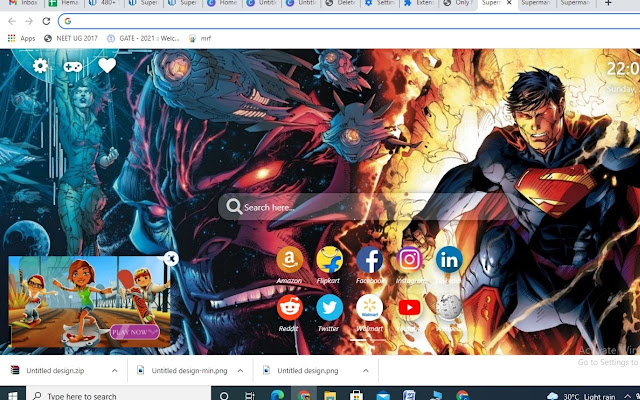
Task: Open File Explorer from the taskbar
Action: tap(330, 395)
